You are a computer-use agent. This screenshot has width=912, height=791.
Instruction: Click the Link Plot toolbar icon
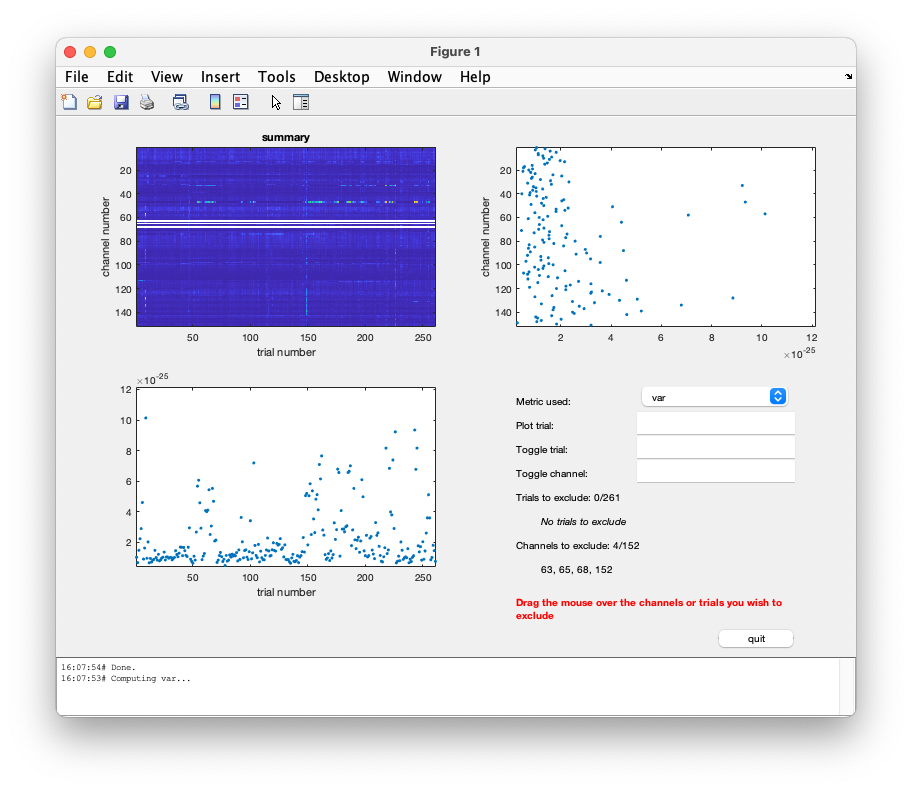[181, 102]
